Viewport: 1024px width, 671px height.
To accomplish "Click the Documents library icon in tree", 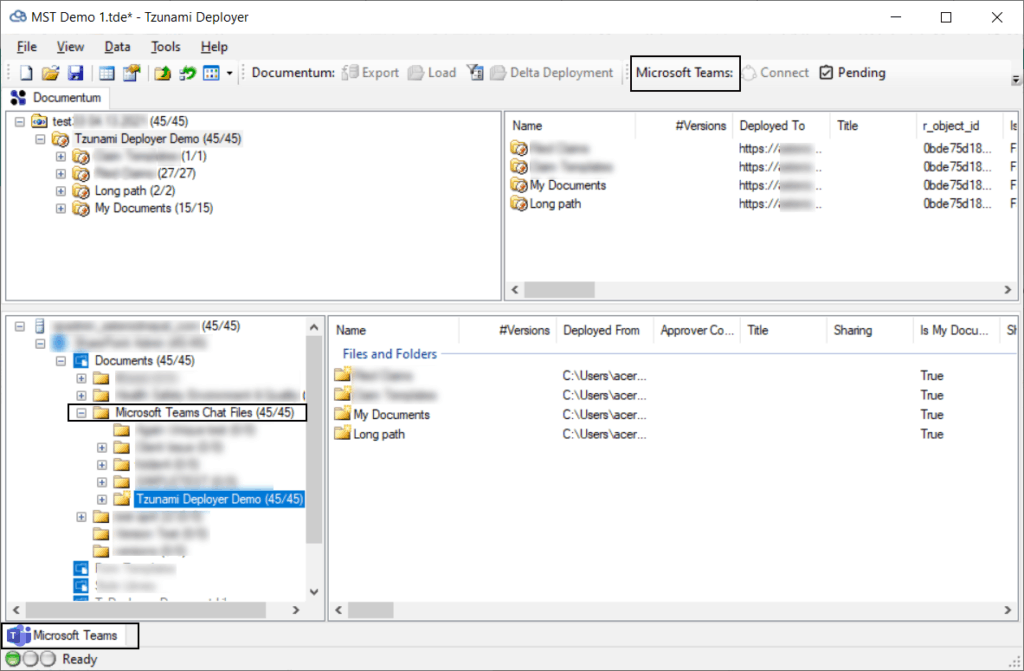I will coord(81,361).
